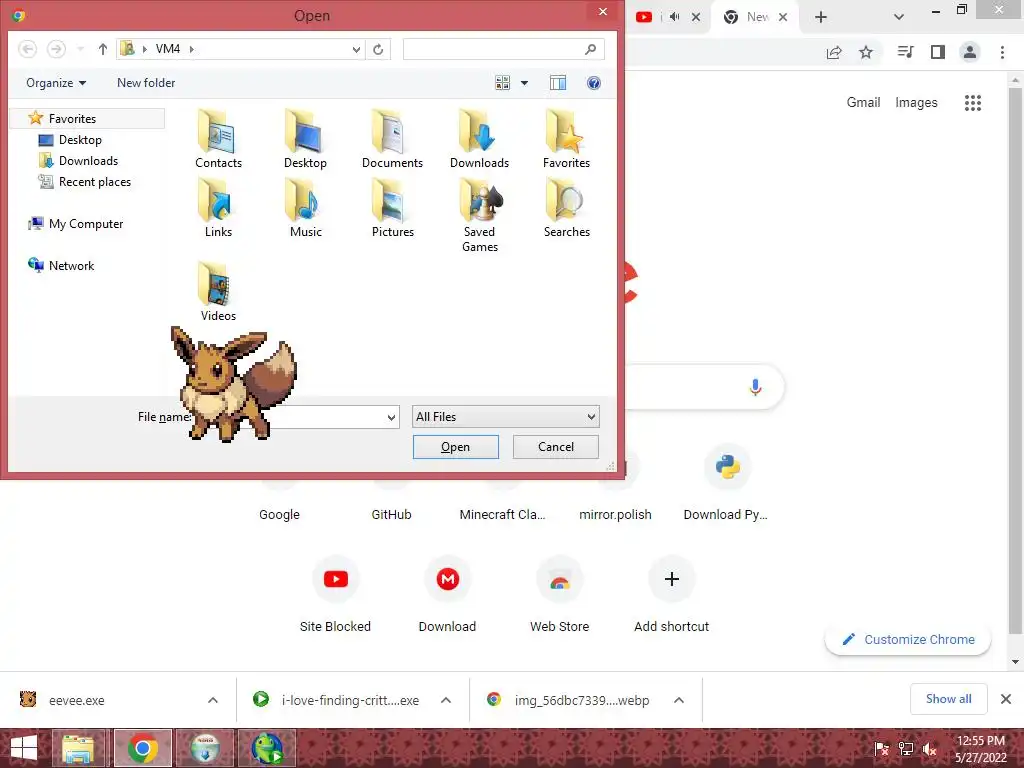Open the Images link
Screen dimensions: 1024x768
916,103
